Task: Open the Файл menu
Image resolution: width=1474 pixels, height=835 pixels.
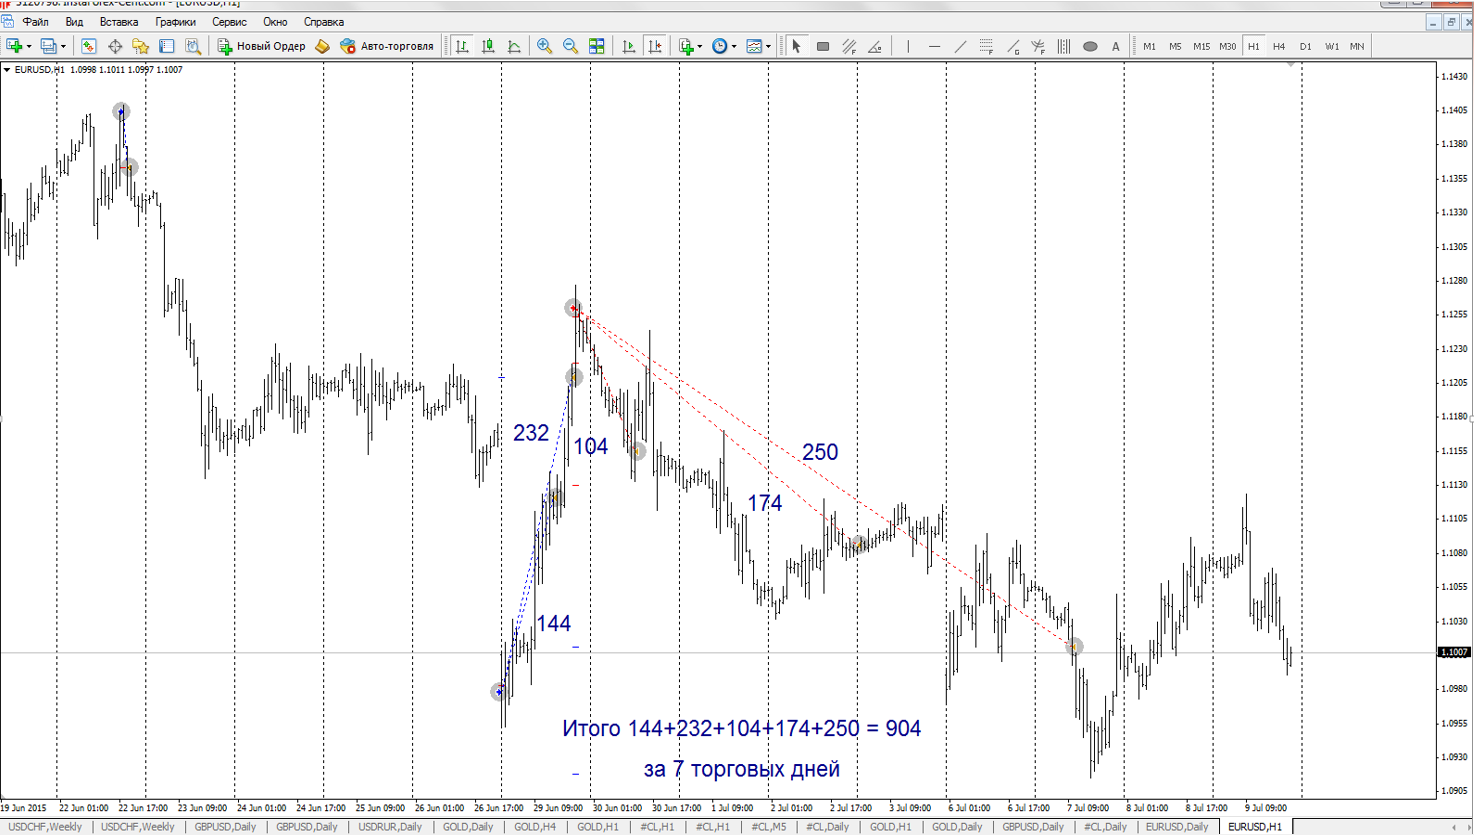Action: coord(36,22)
